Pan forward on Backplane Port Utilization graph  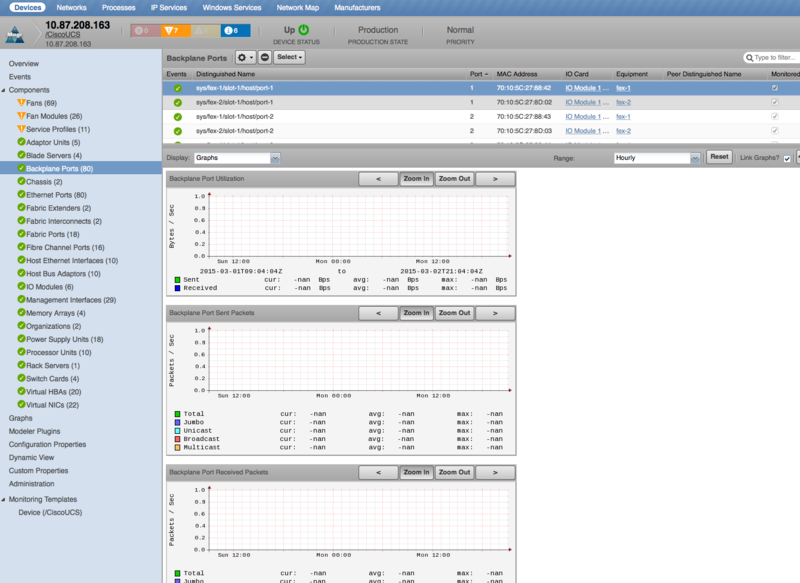tap(495, 179)
